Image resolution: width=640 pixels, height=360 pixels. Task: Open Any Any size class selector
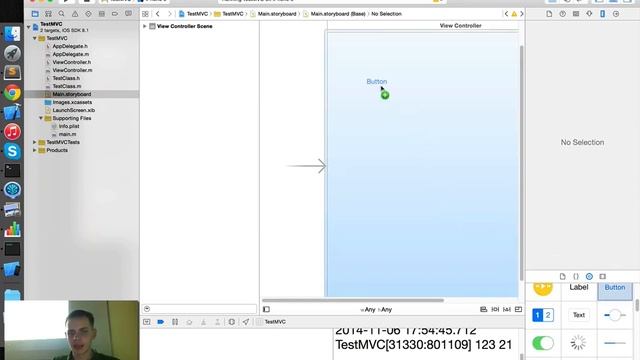click(x=376, y=310)
